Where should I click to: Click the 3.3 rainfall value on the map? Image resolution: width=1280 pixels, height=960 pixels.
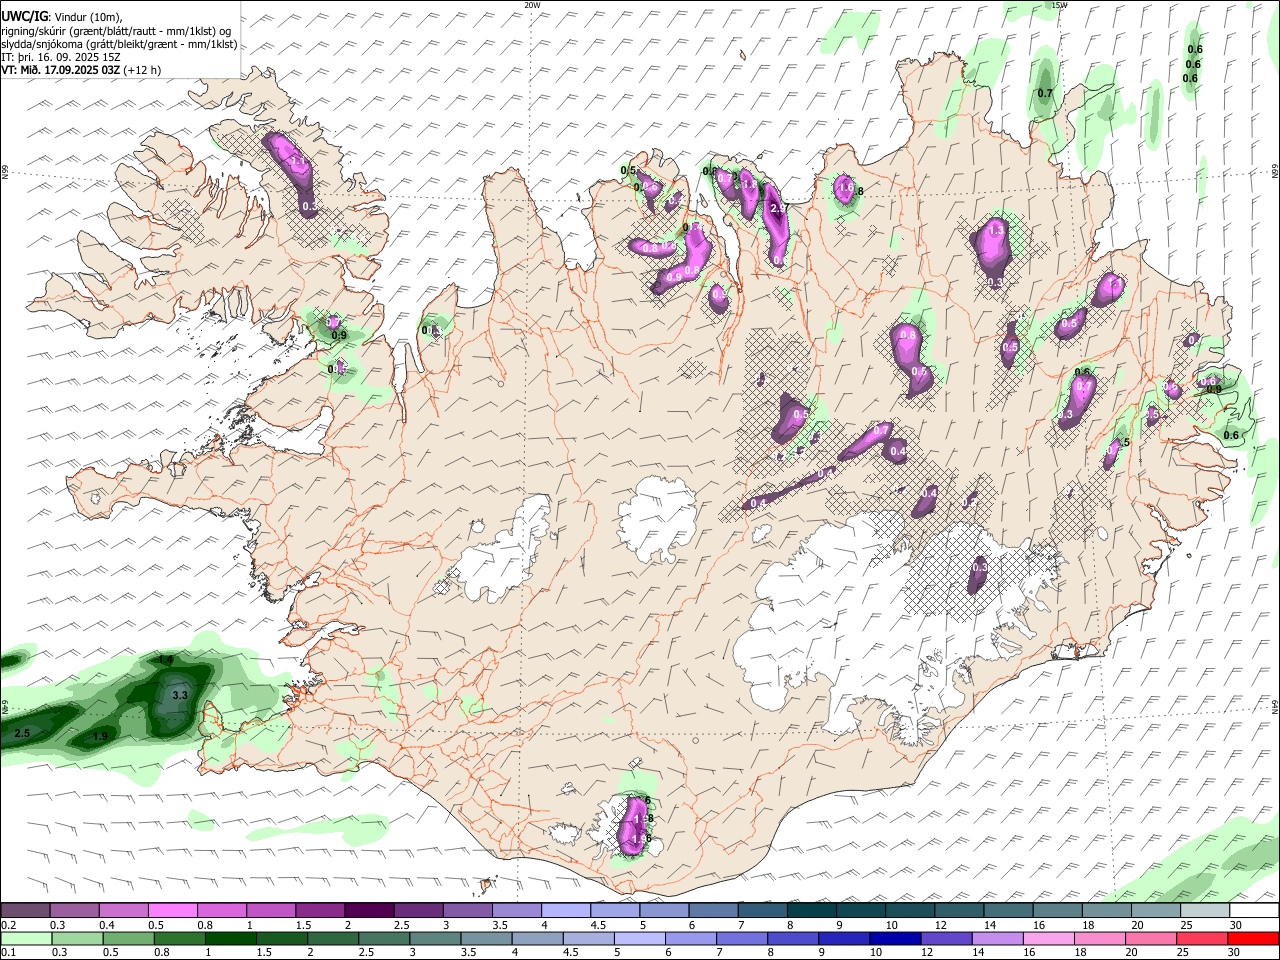tap(180, 694)
